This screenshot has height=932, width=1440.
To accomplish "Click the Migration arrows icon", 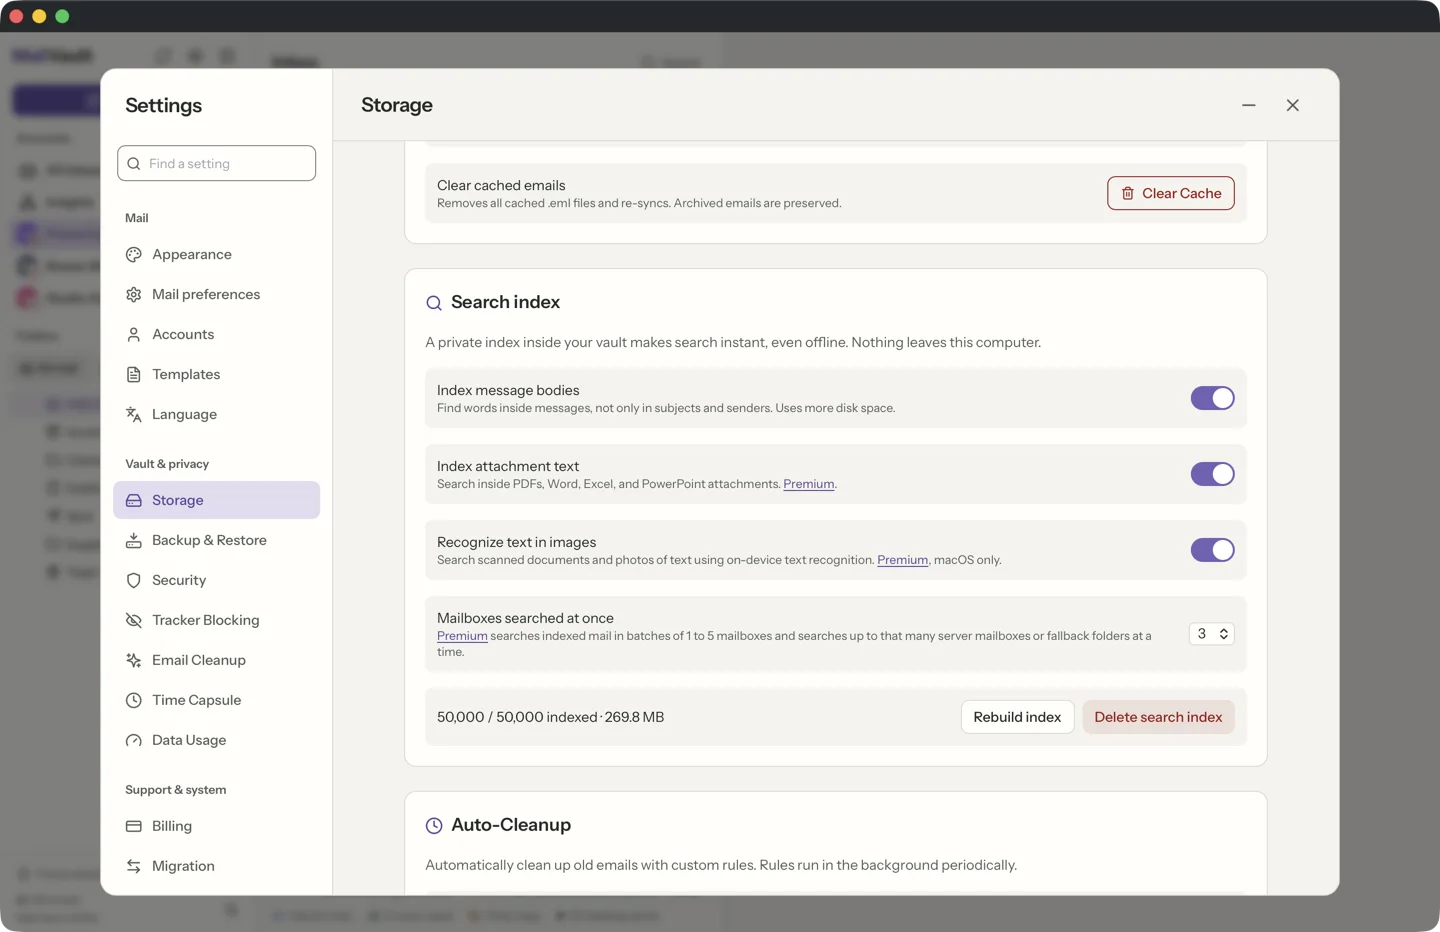I will pyautogui.click(x=134, y=867).
